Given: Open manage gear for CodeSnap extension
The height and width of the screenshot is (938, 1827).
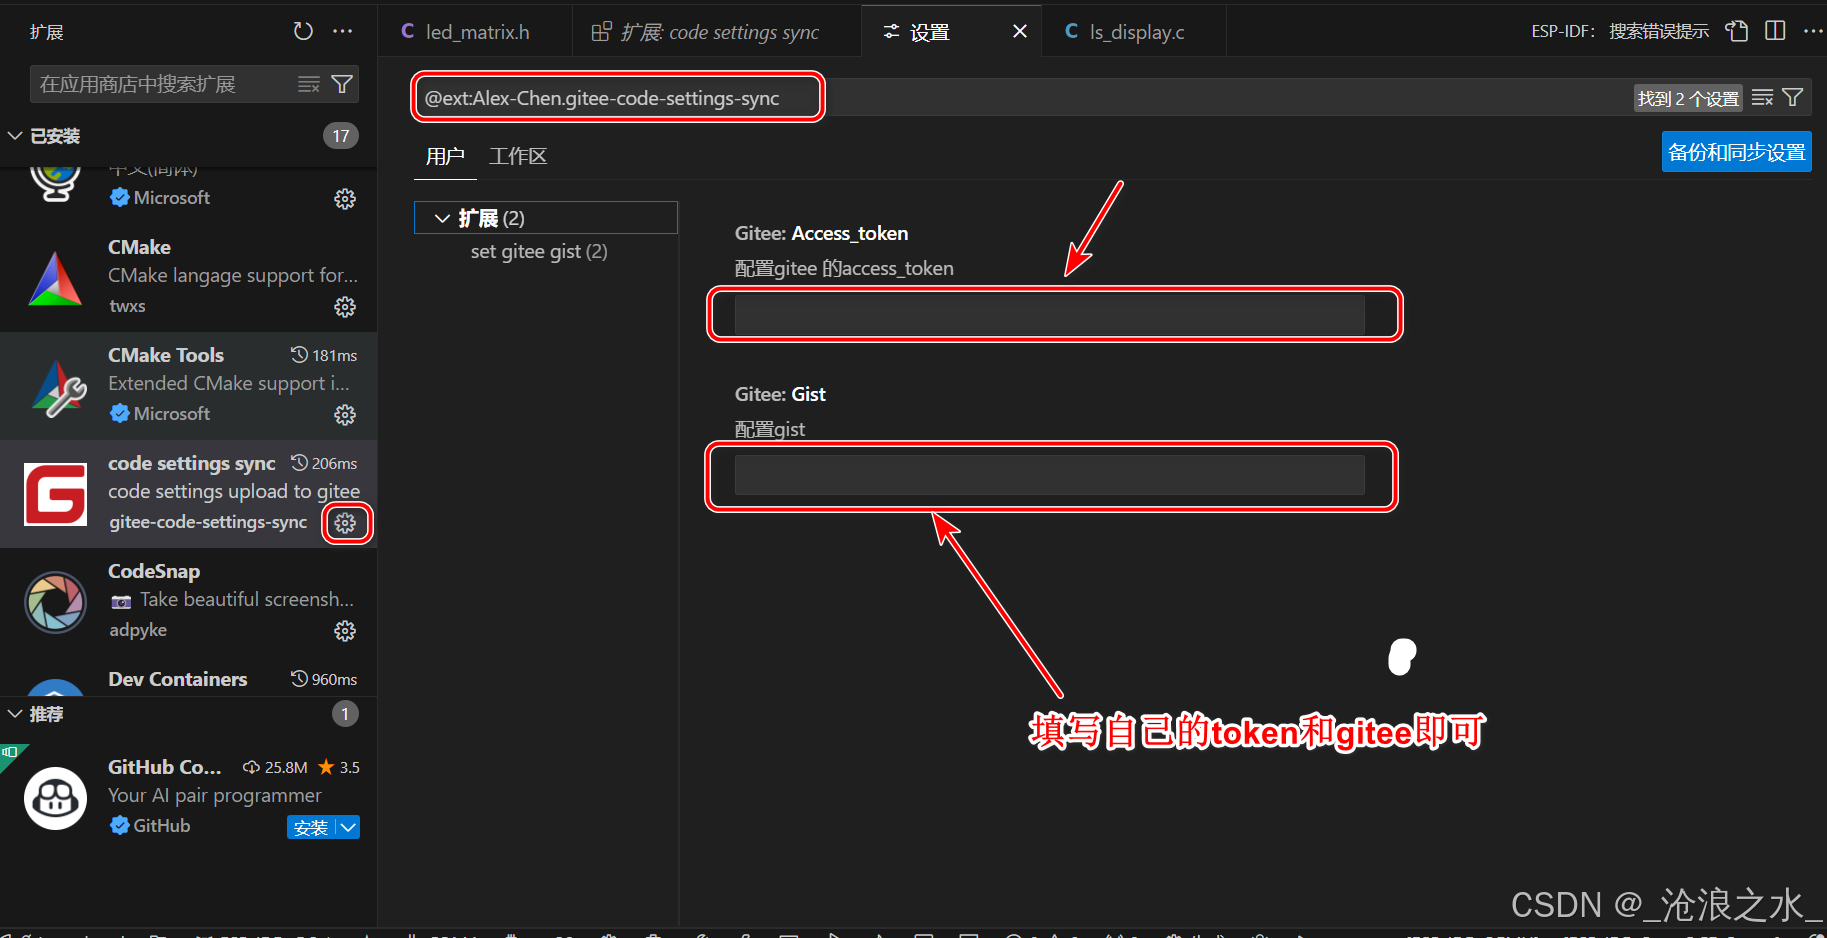Looking at the screenshot, I should (345, 630).
